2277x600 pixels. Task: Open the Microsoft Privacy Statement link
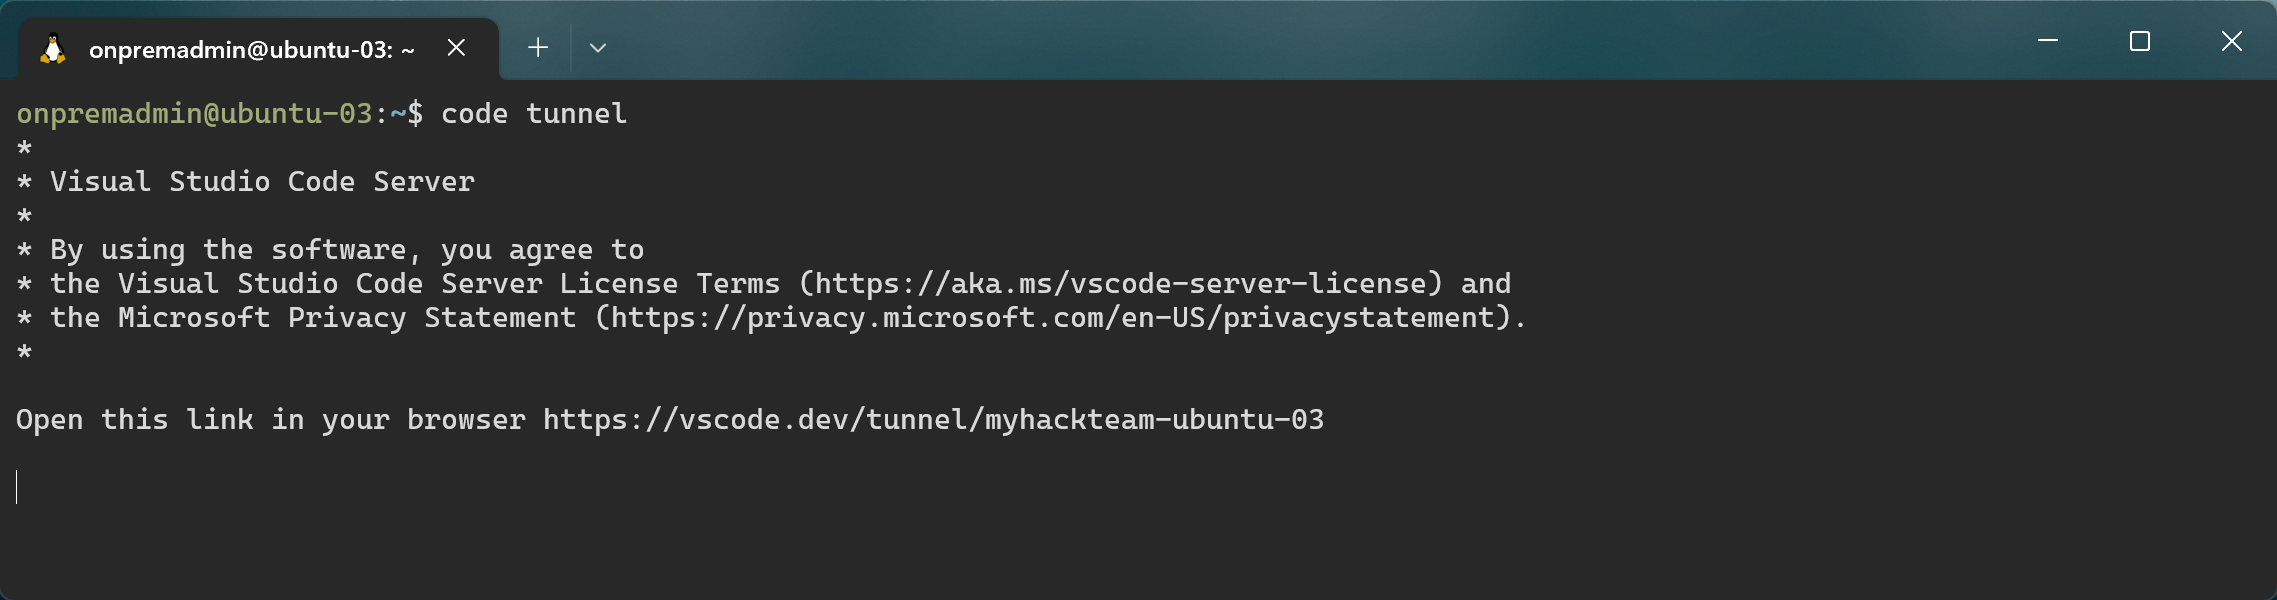click(1050, 317)
